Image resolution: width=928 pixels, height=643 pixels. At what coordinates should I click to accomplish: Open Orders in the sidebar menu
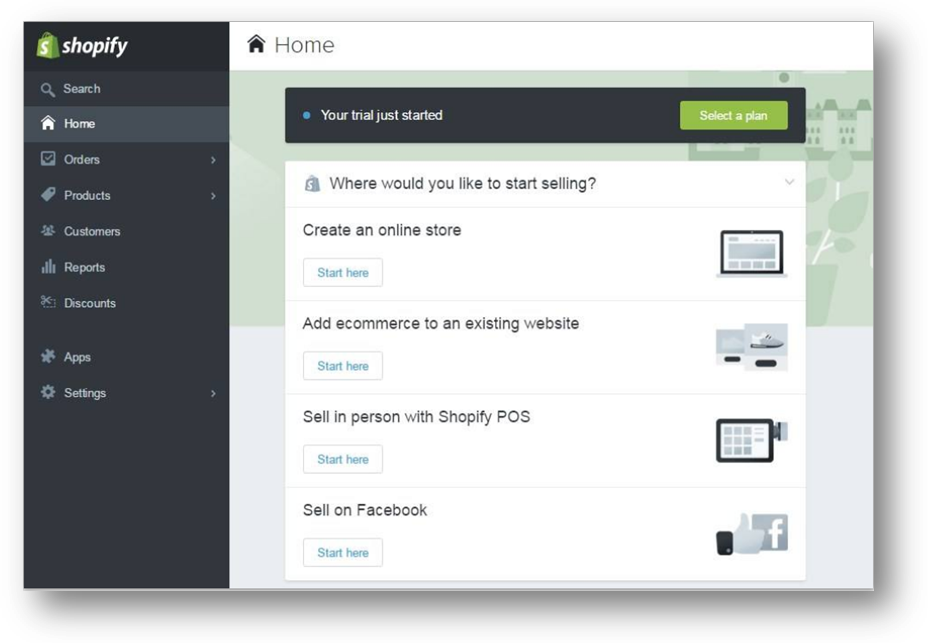126,159
